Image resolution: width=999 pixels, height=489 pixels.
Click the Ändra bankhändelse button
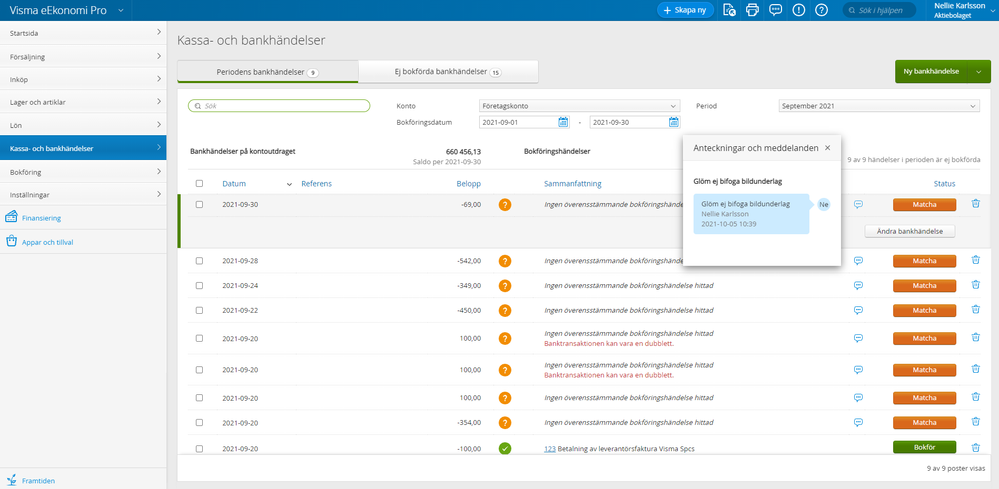coord(910,230)
